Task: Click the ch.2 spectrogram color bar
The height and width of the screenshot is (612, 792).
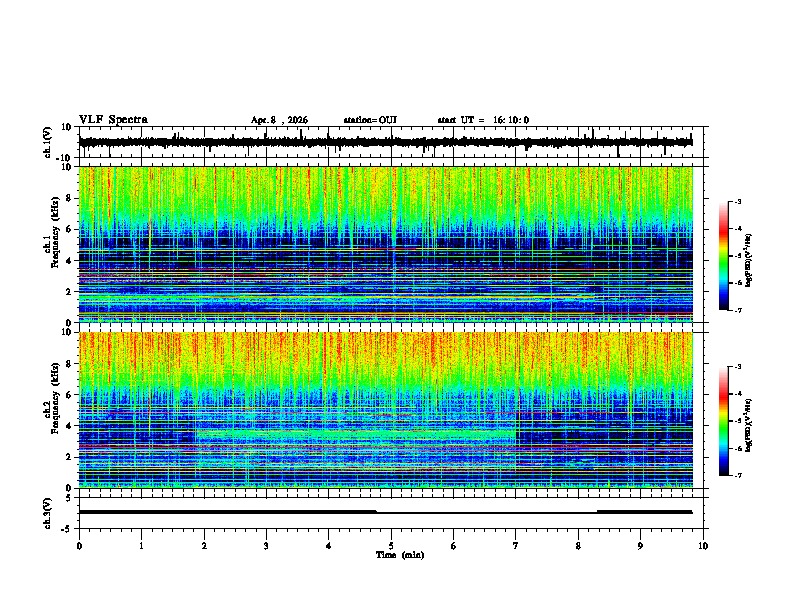Action: click(x=723, y=421)
